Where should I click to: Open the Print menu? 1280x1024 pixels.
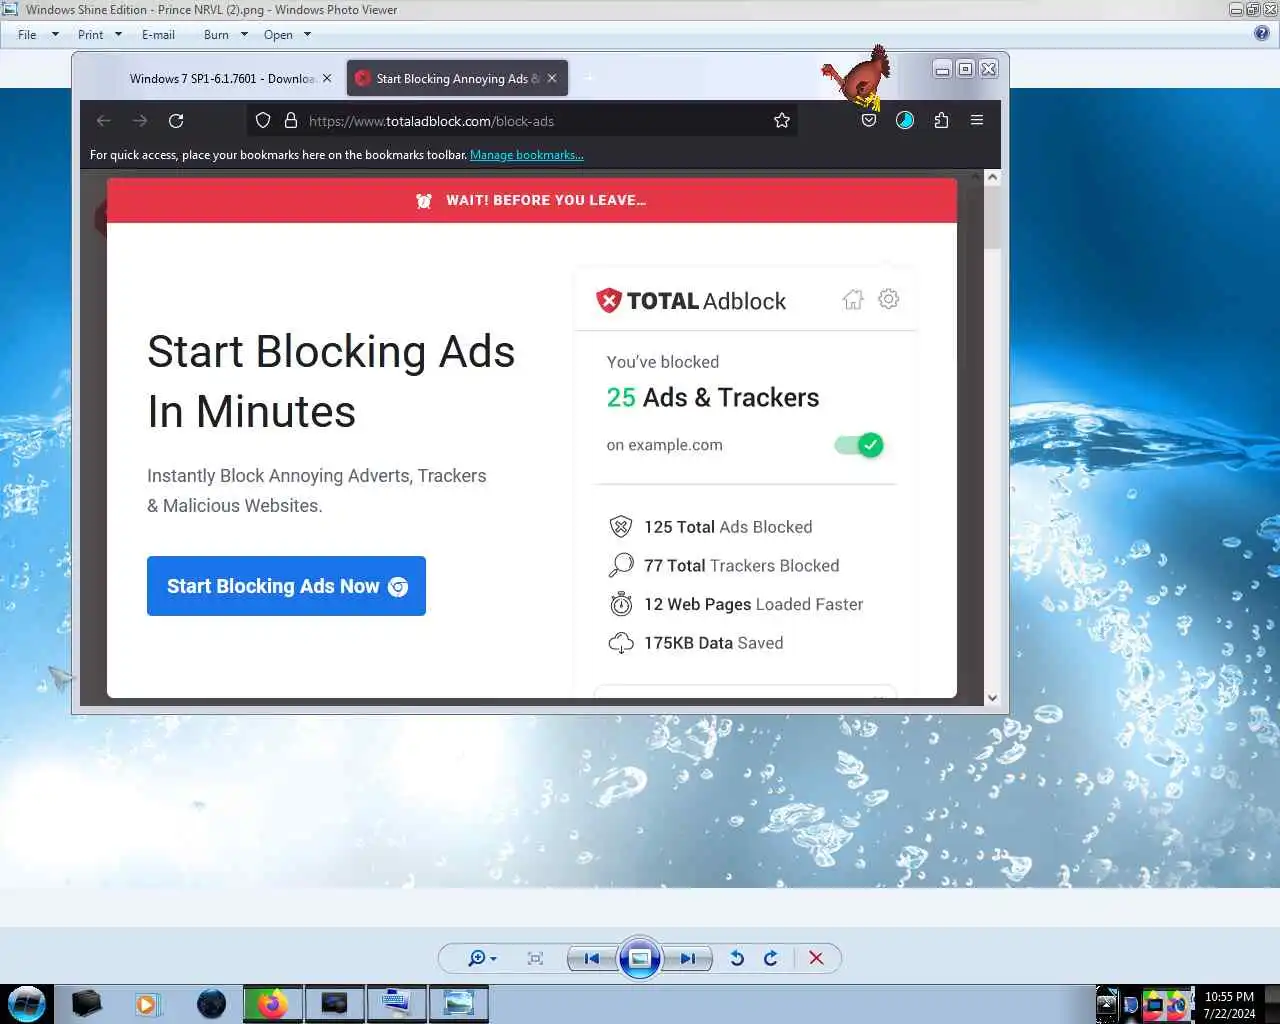(90, 35)
